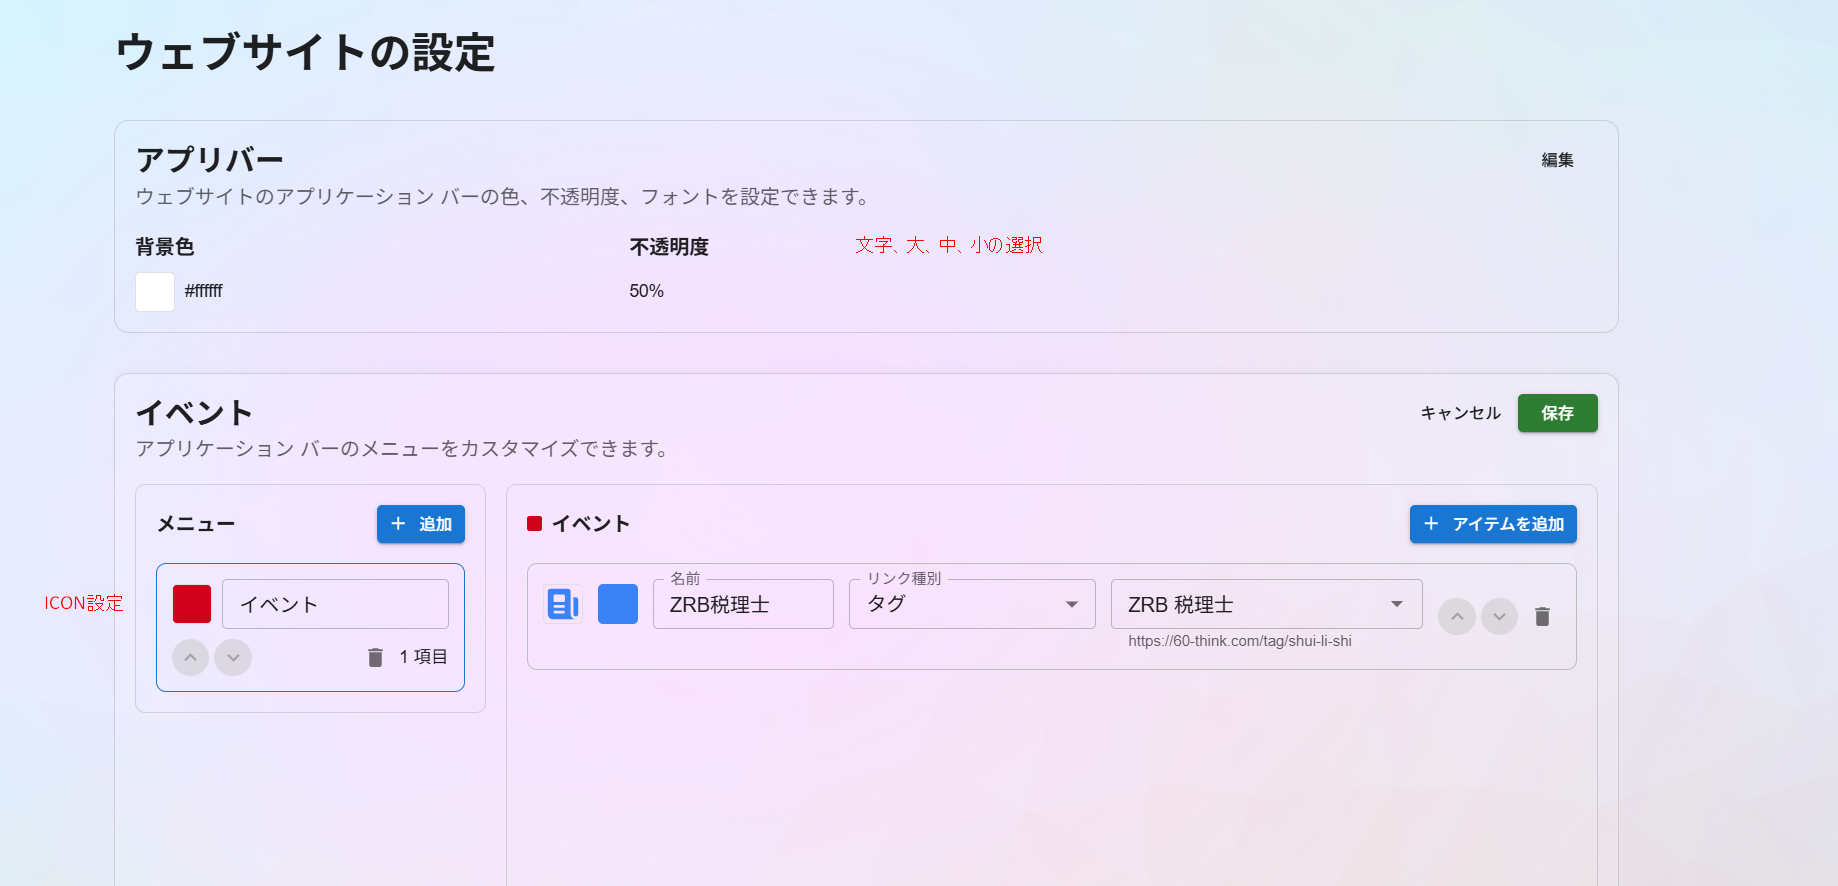The height and width of the screenshot is (886, 1838).
Task: Move the ZRB税理士 item up with arrow
Action: click(x=1457, y=617)
